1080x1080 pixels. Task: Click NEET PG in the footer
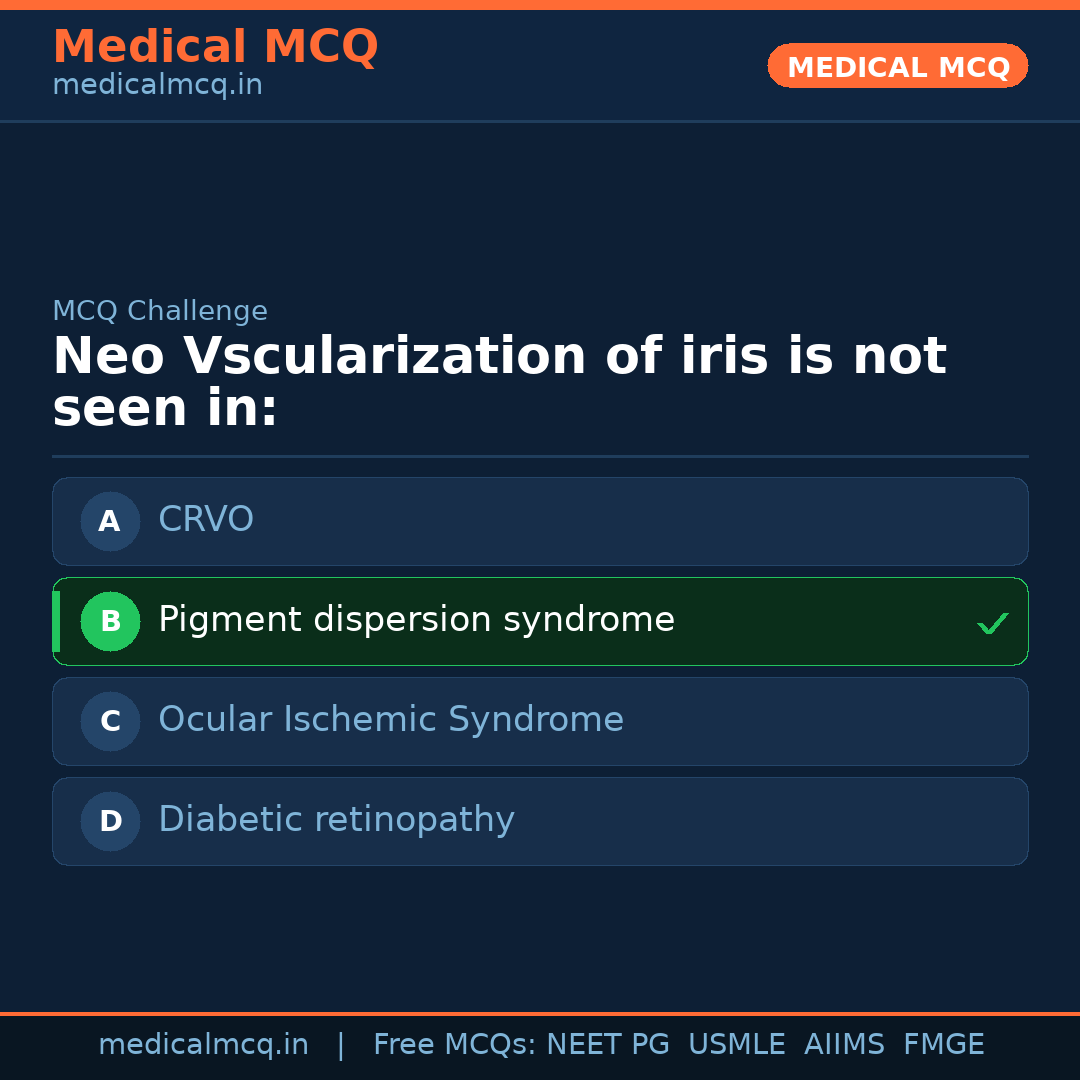coord(608,1045)
